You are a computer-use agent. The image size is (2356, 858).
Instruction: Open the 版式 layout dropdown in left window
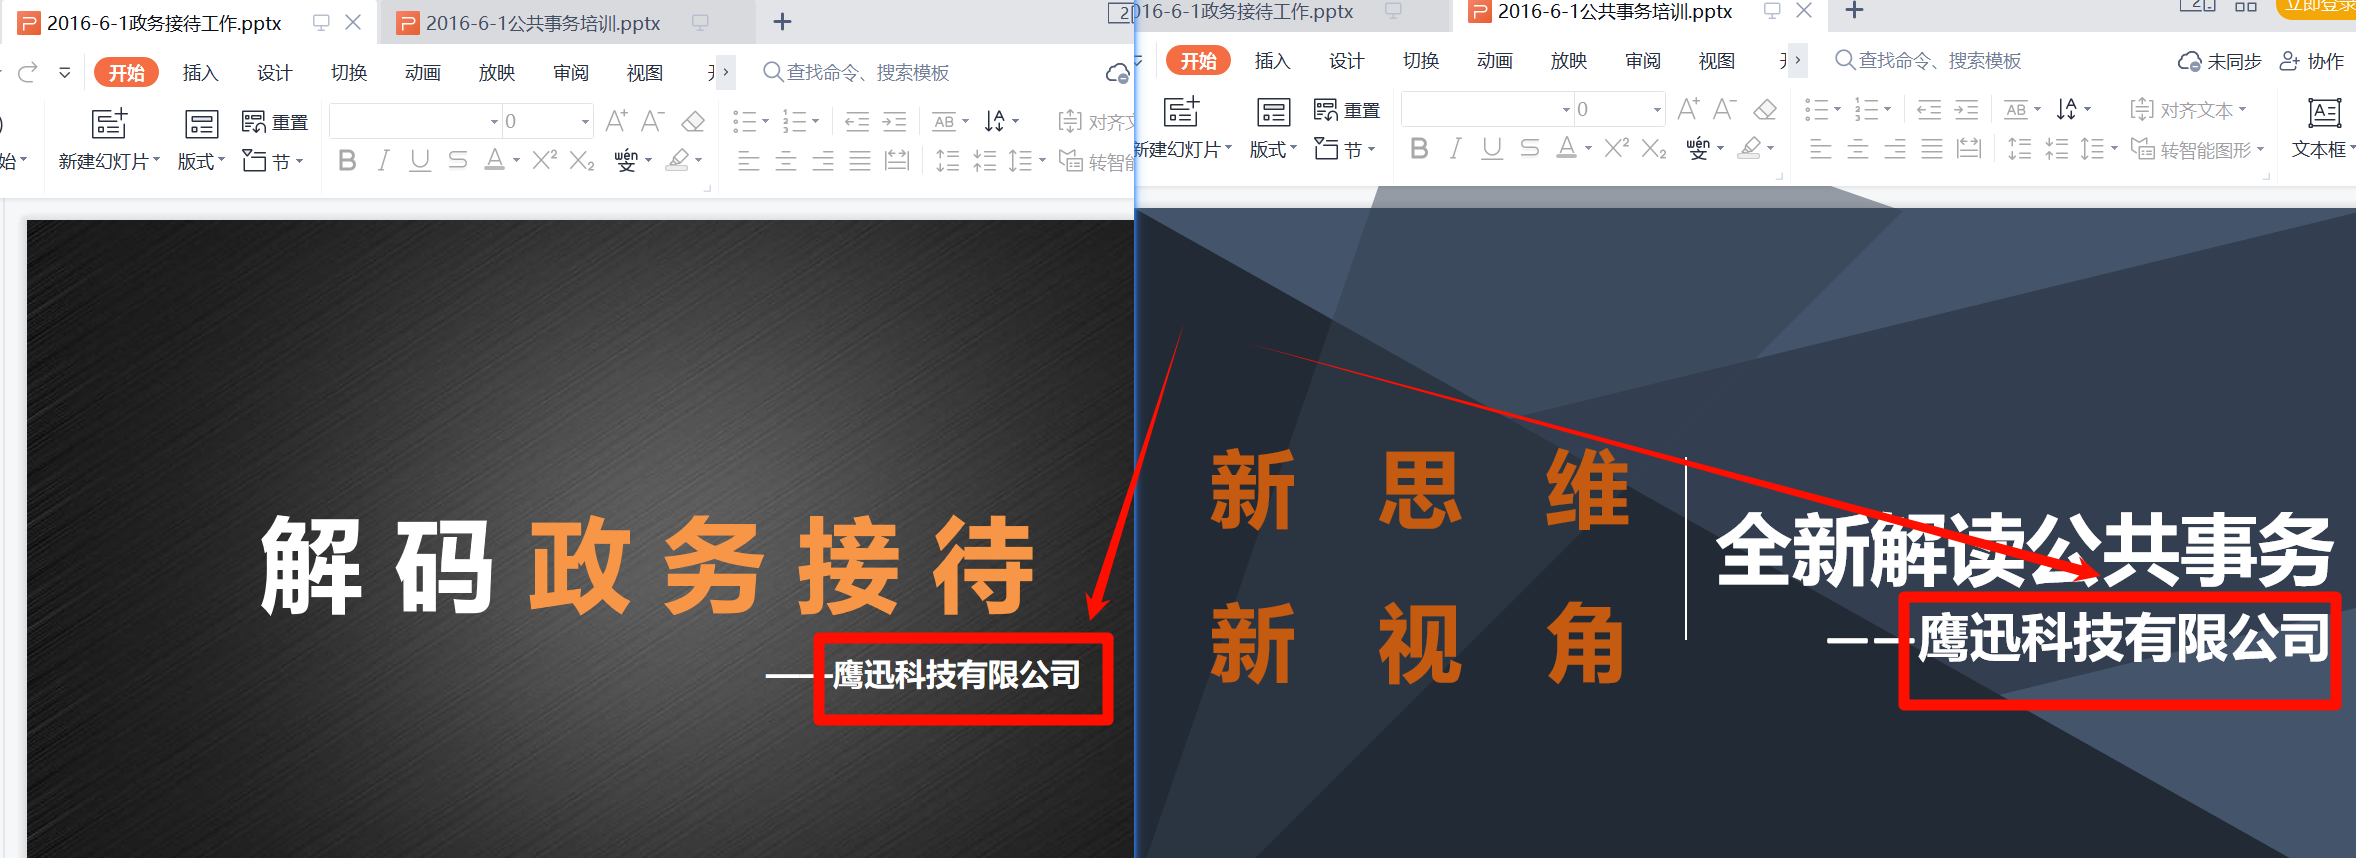coord(201,161)
